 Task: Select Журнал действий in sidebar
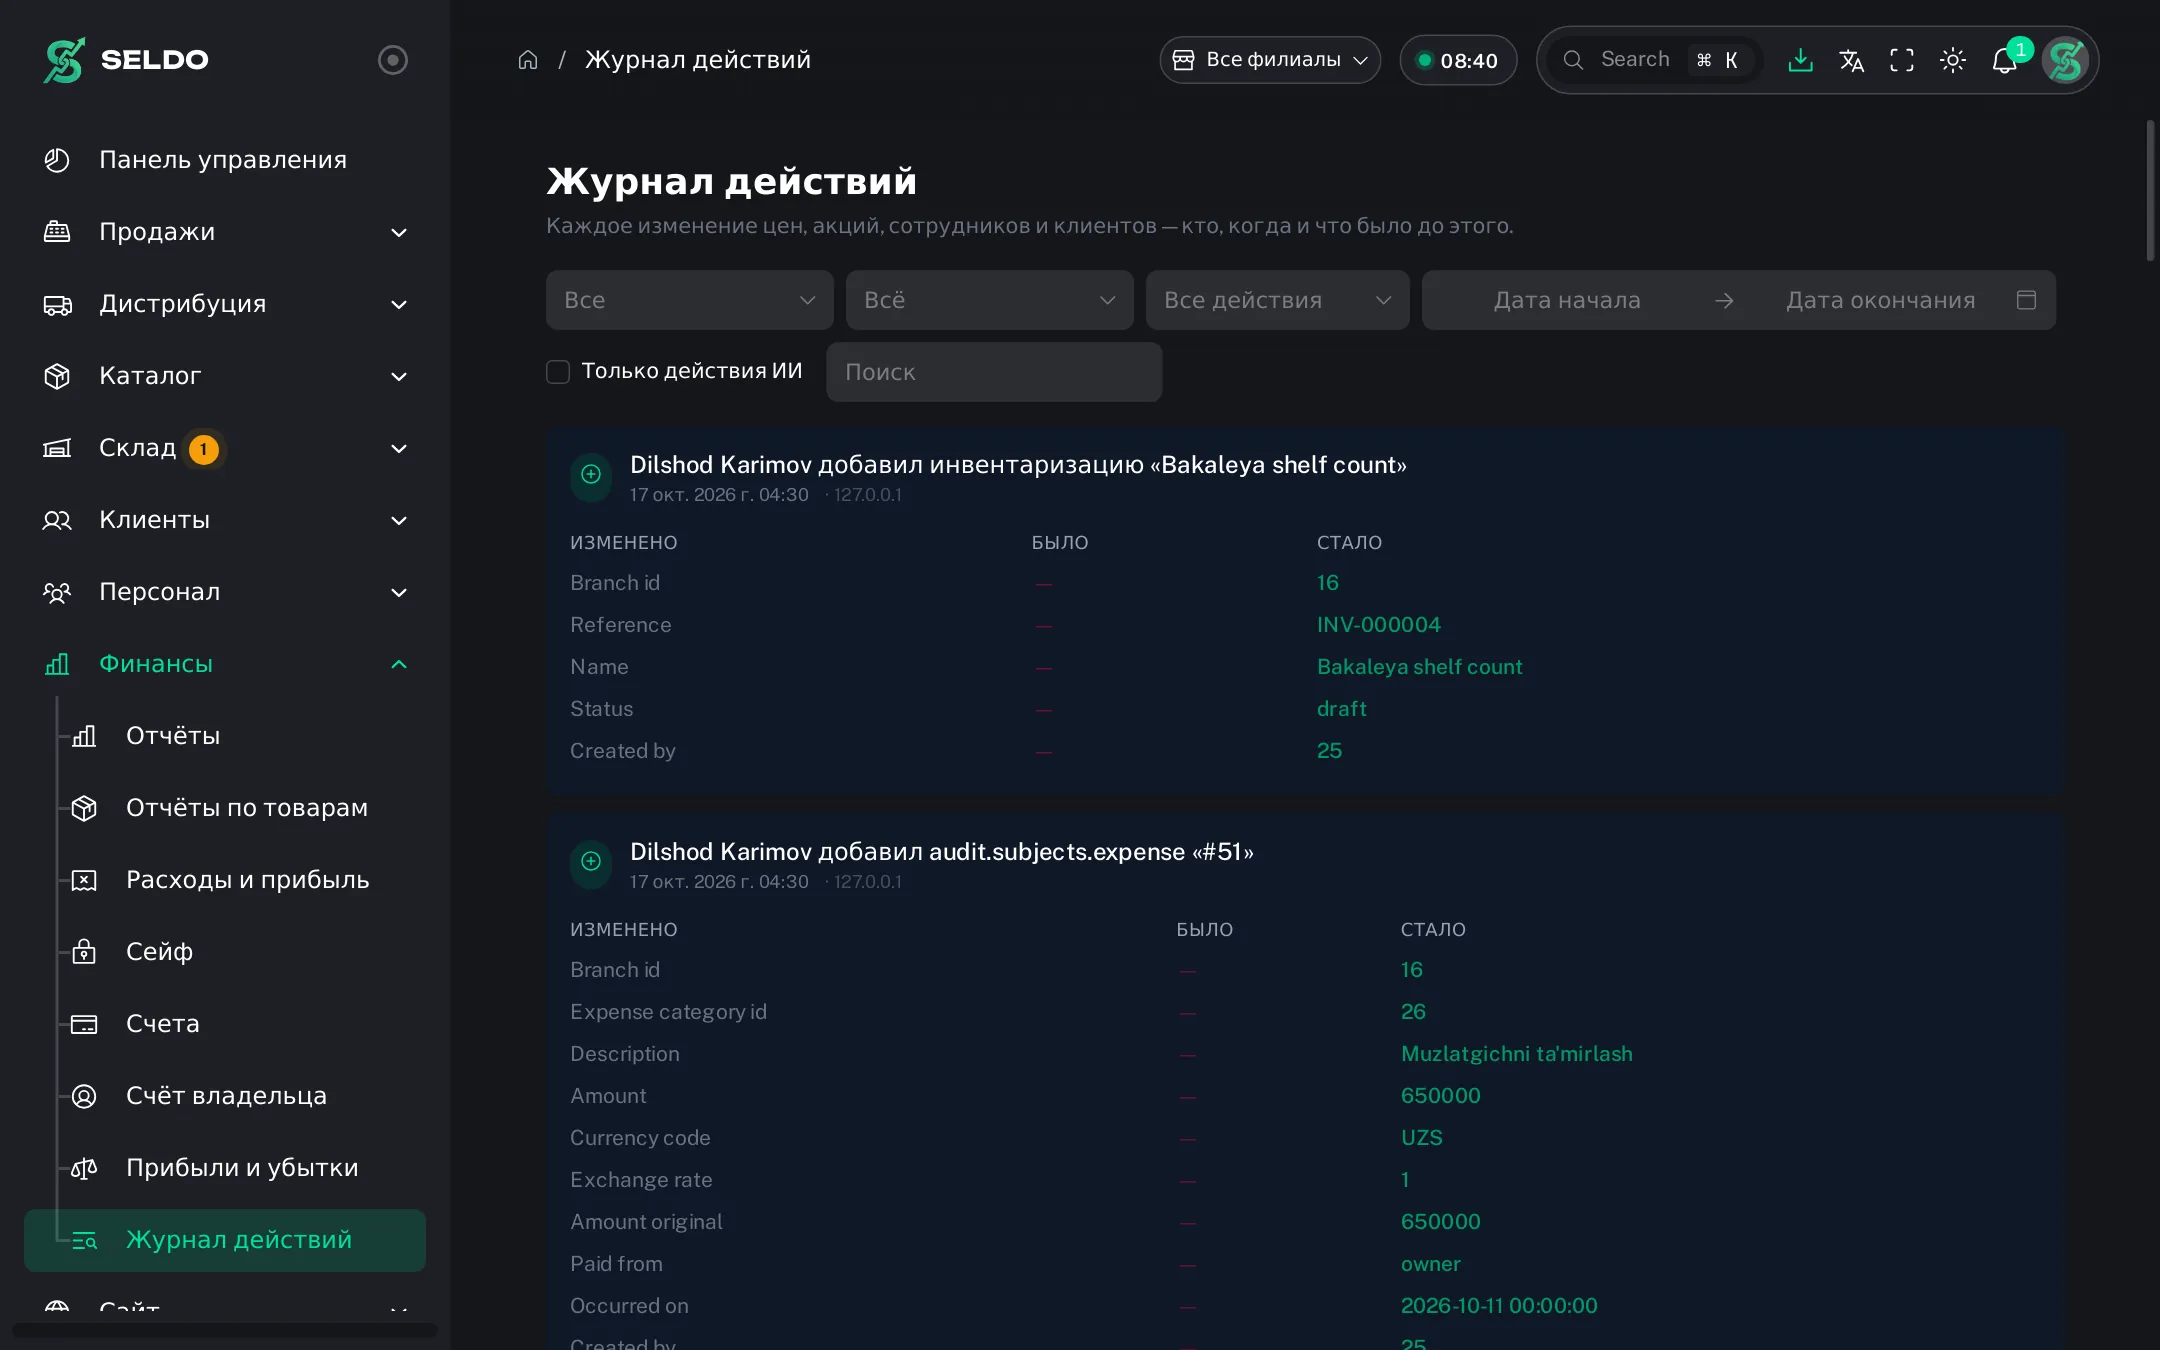(x=225, y=1240)
